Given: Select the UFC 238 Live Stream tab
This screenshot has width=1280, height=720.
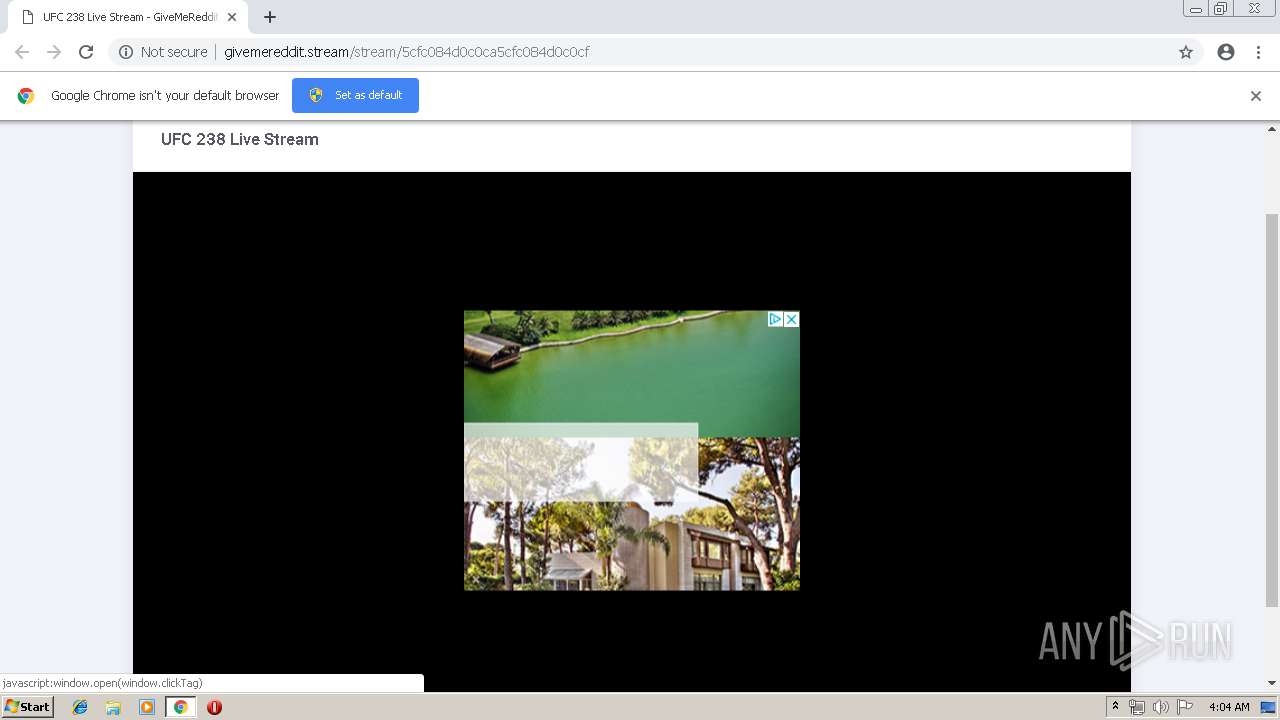Looking at the screenshot, I should (129, 17).
